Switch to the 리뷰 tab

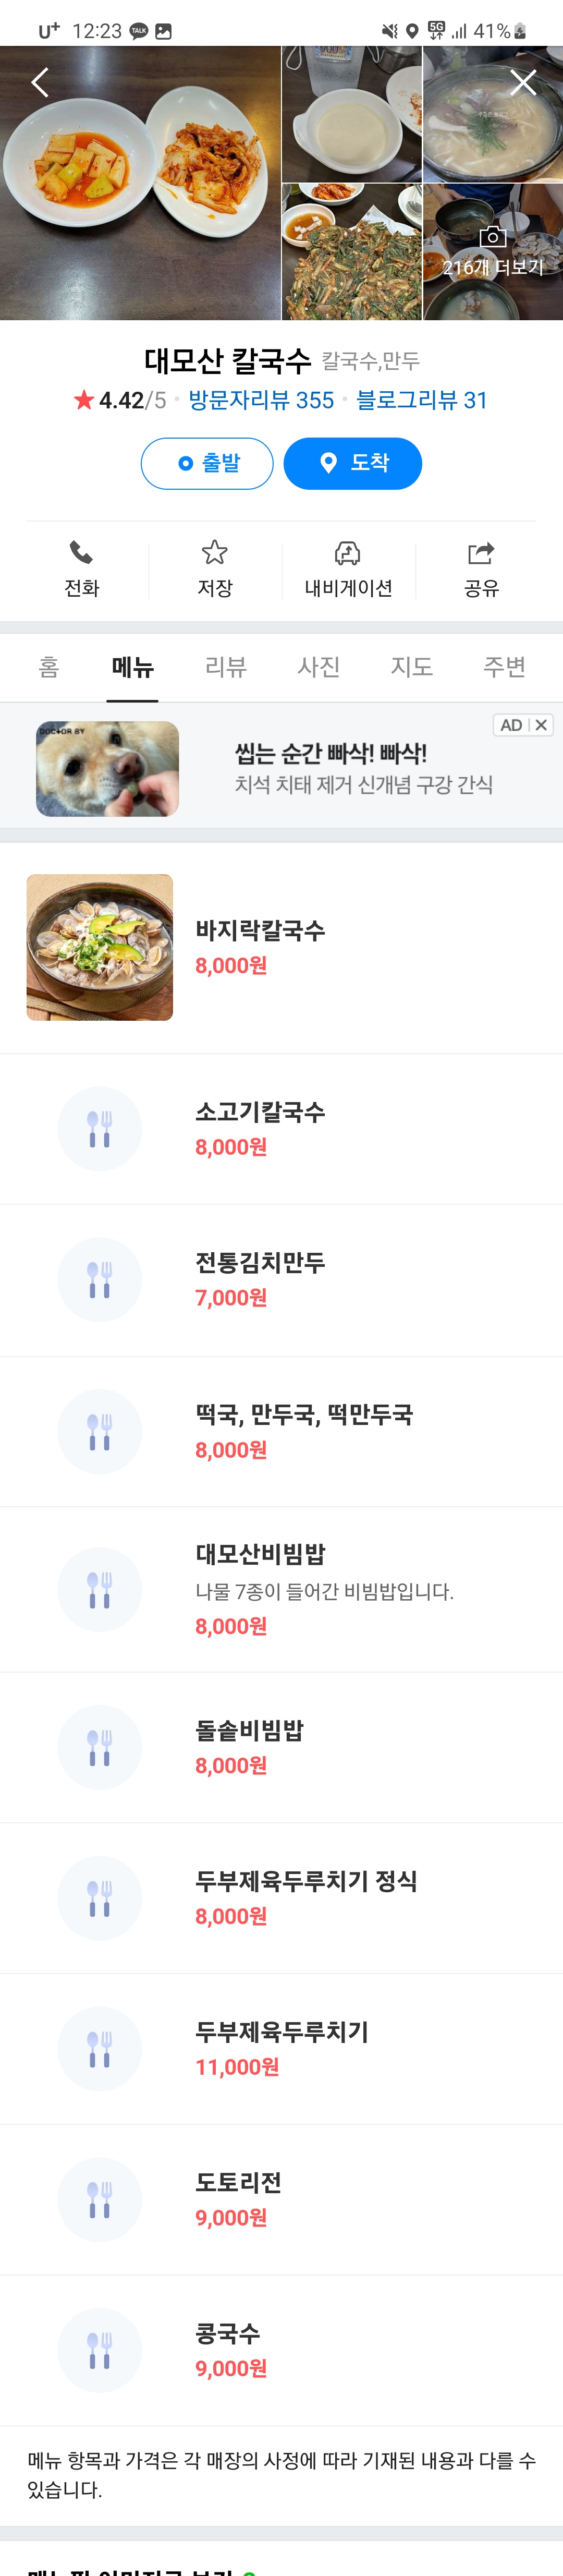226,667
